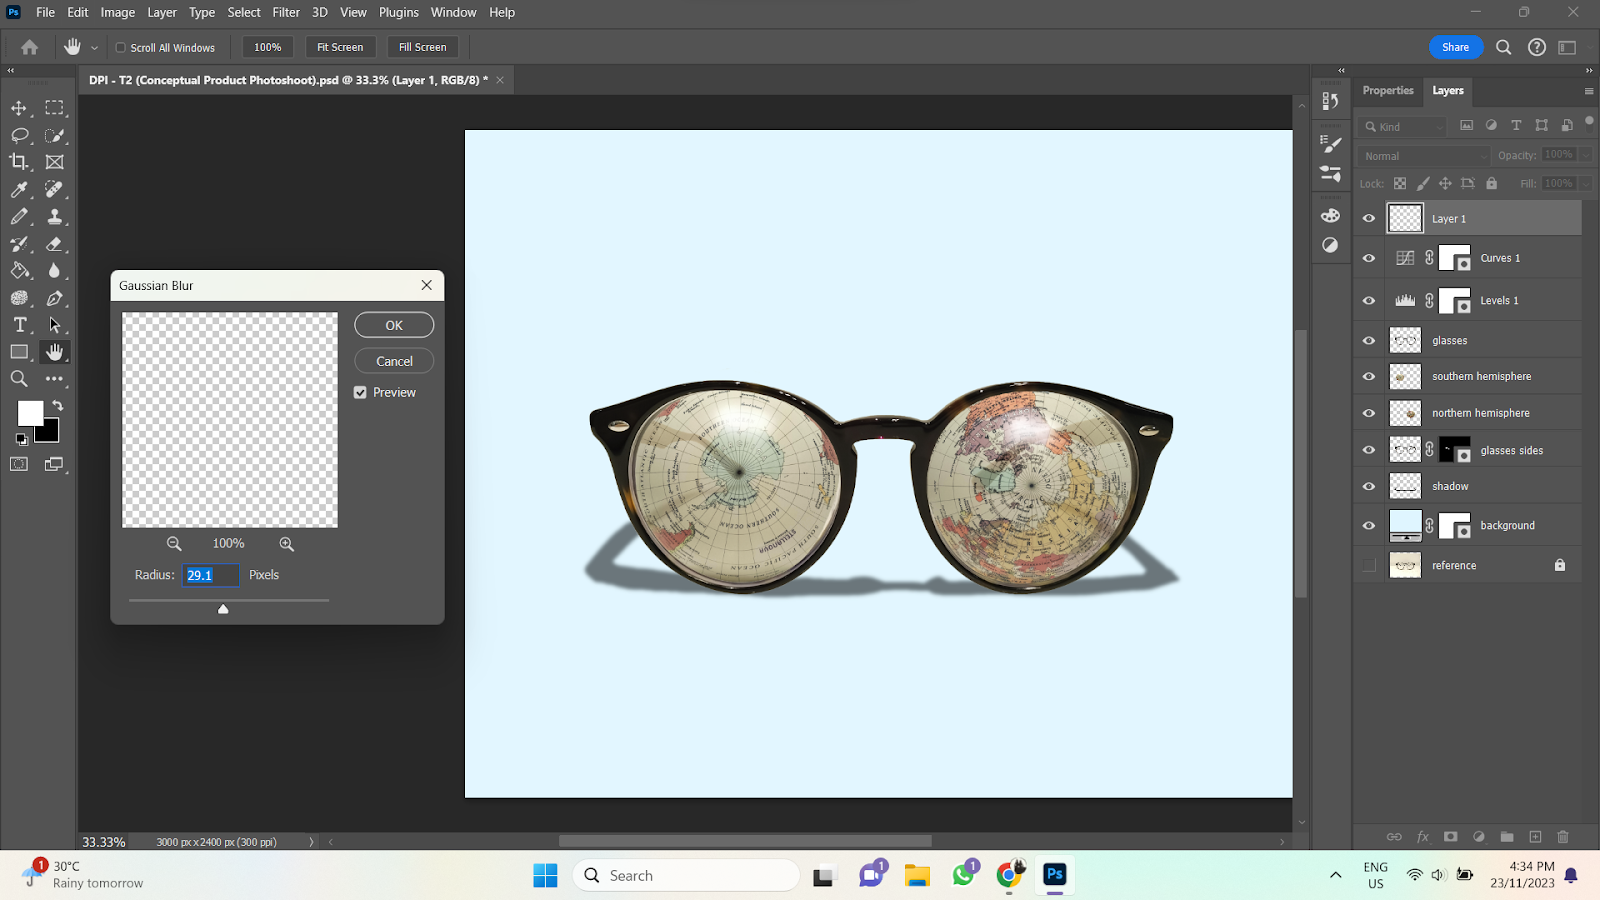Create a new layer from panel footer
Image resolution: width=1600 pixels, height=900 pixels.
click(1535, 837)
